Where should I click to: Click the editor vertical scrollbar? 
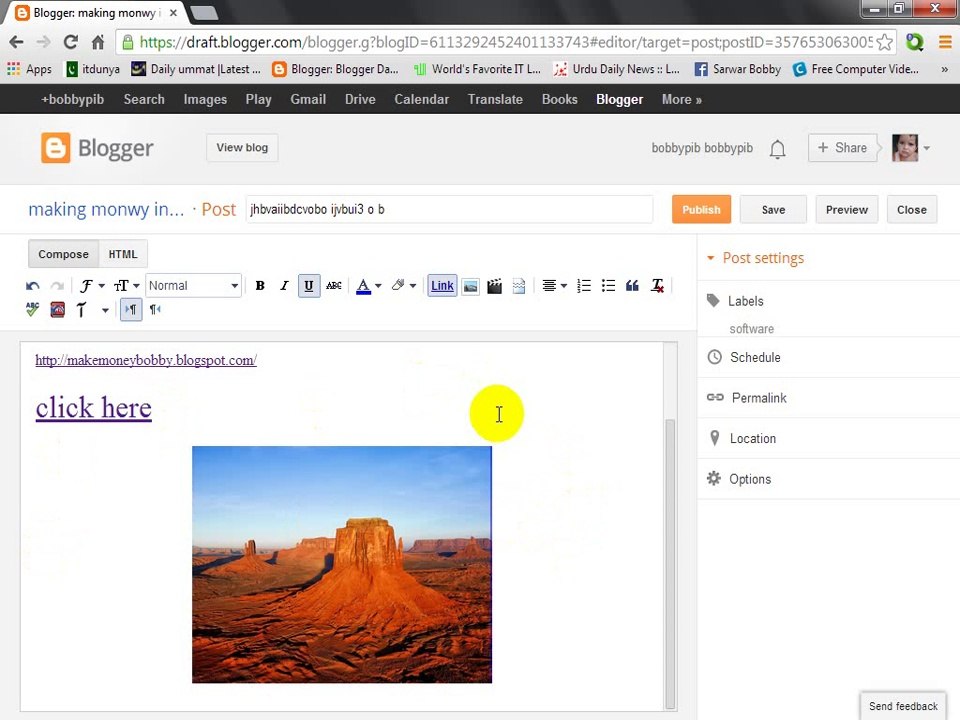670,563
